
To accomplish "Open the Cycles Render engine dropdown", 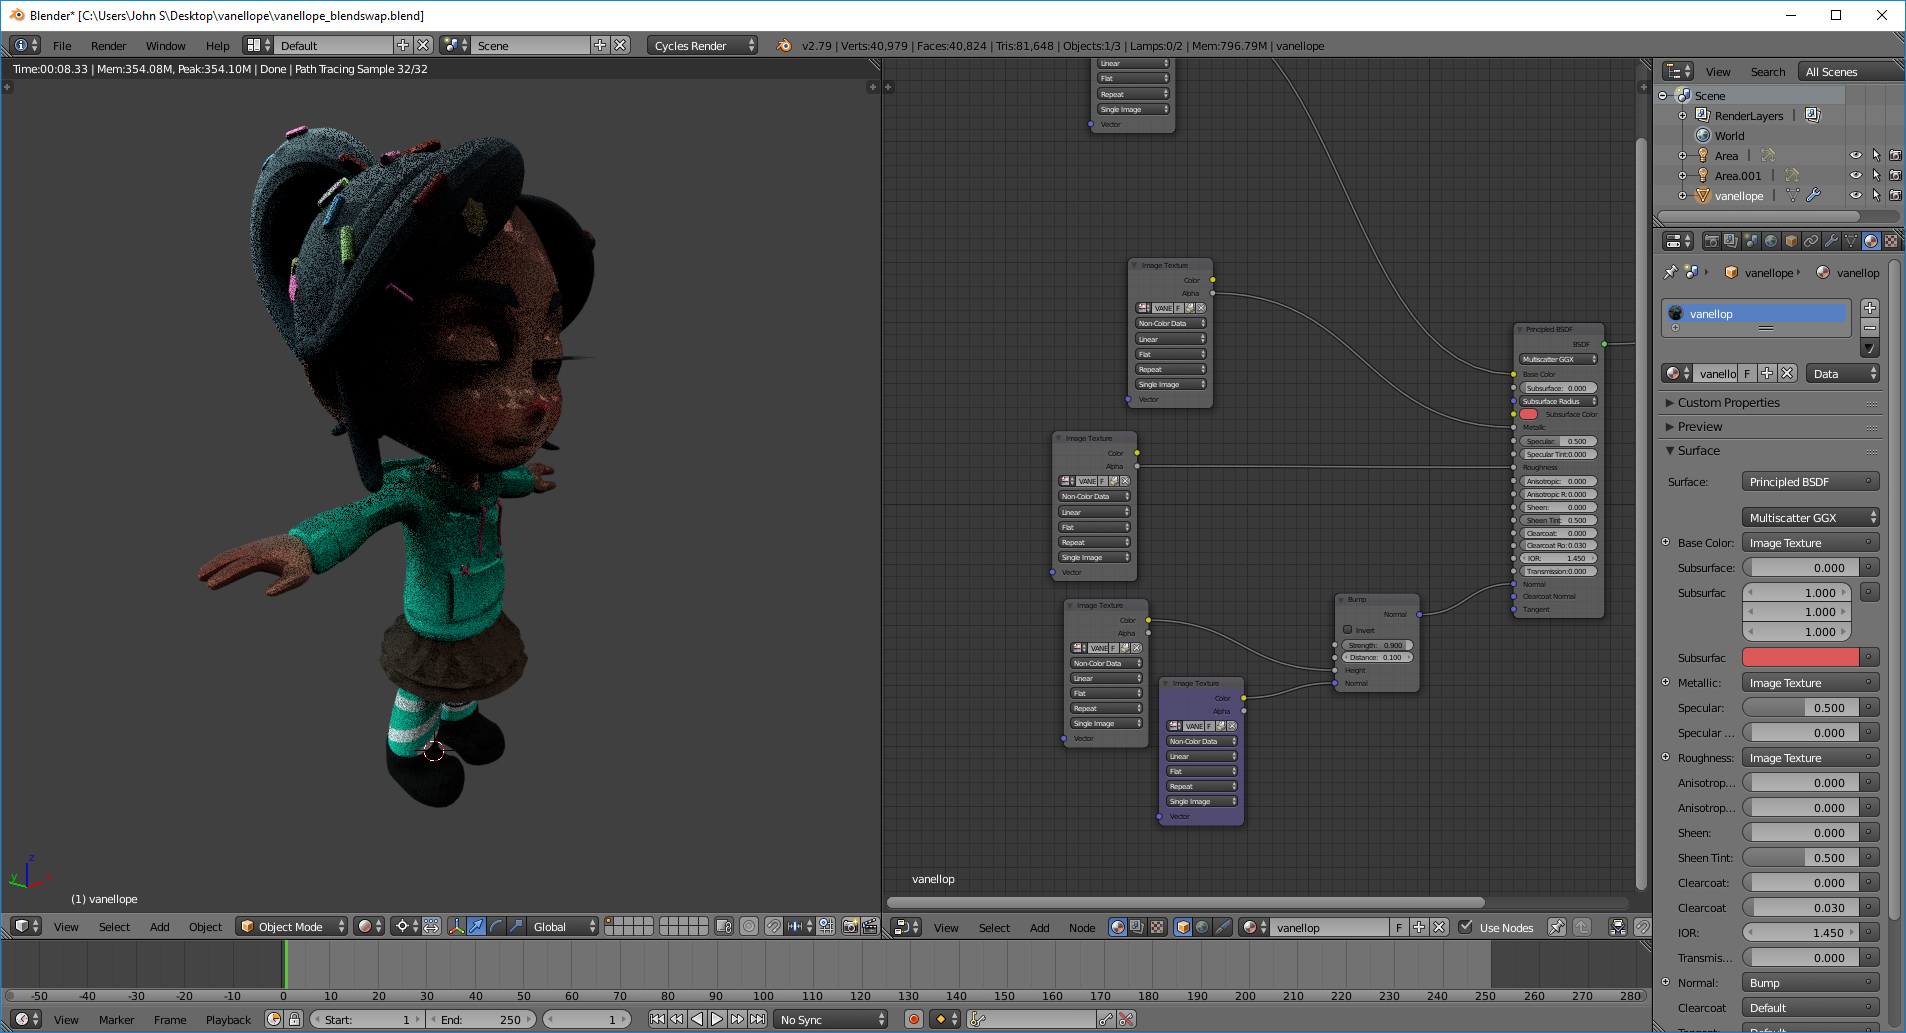I will pyautogui.click(x=702, y=46).
